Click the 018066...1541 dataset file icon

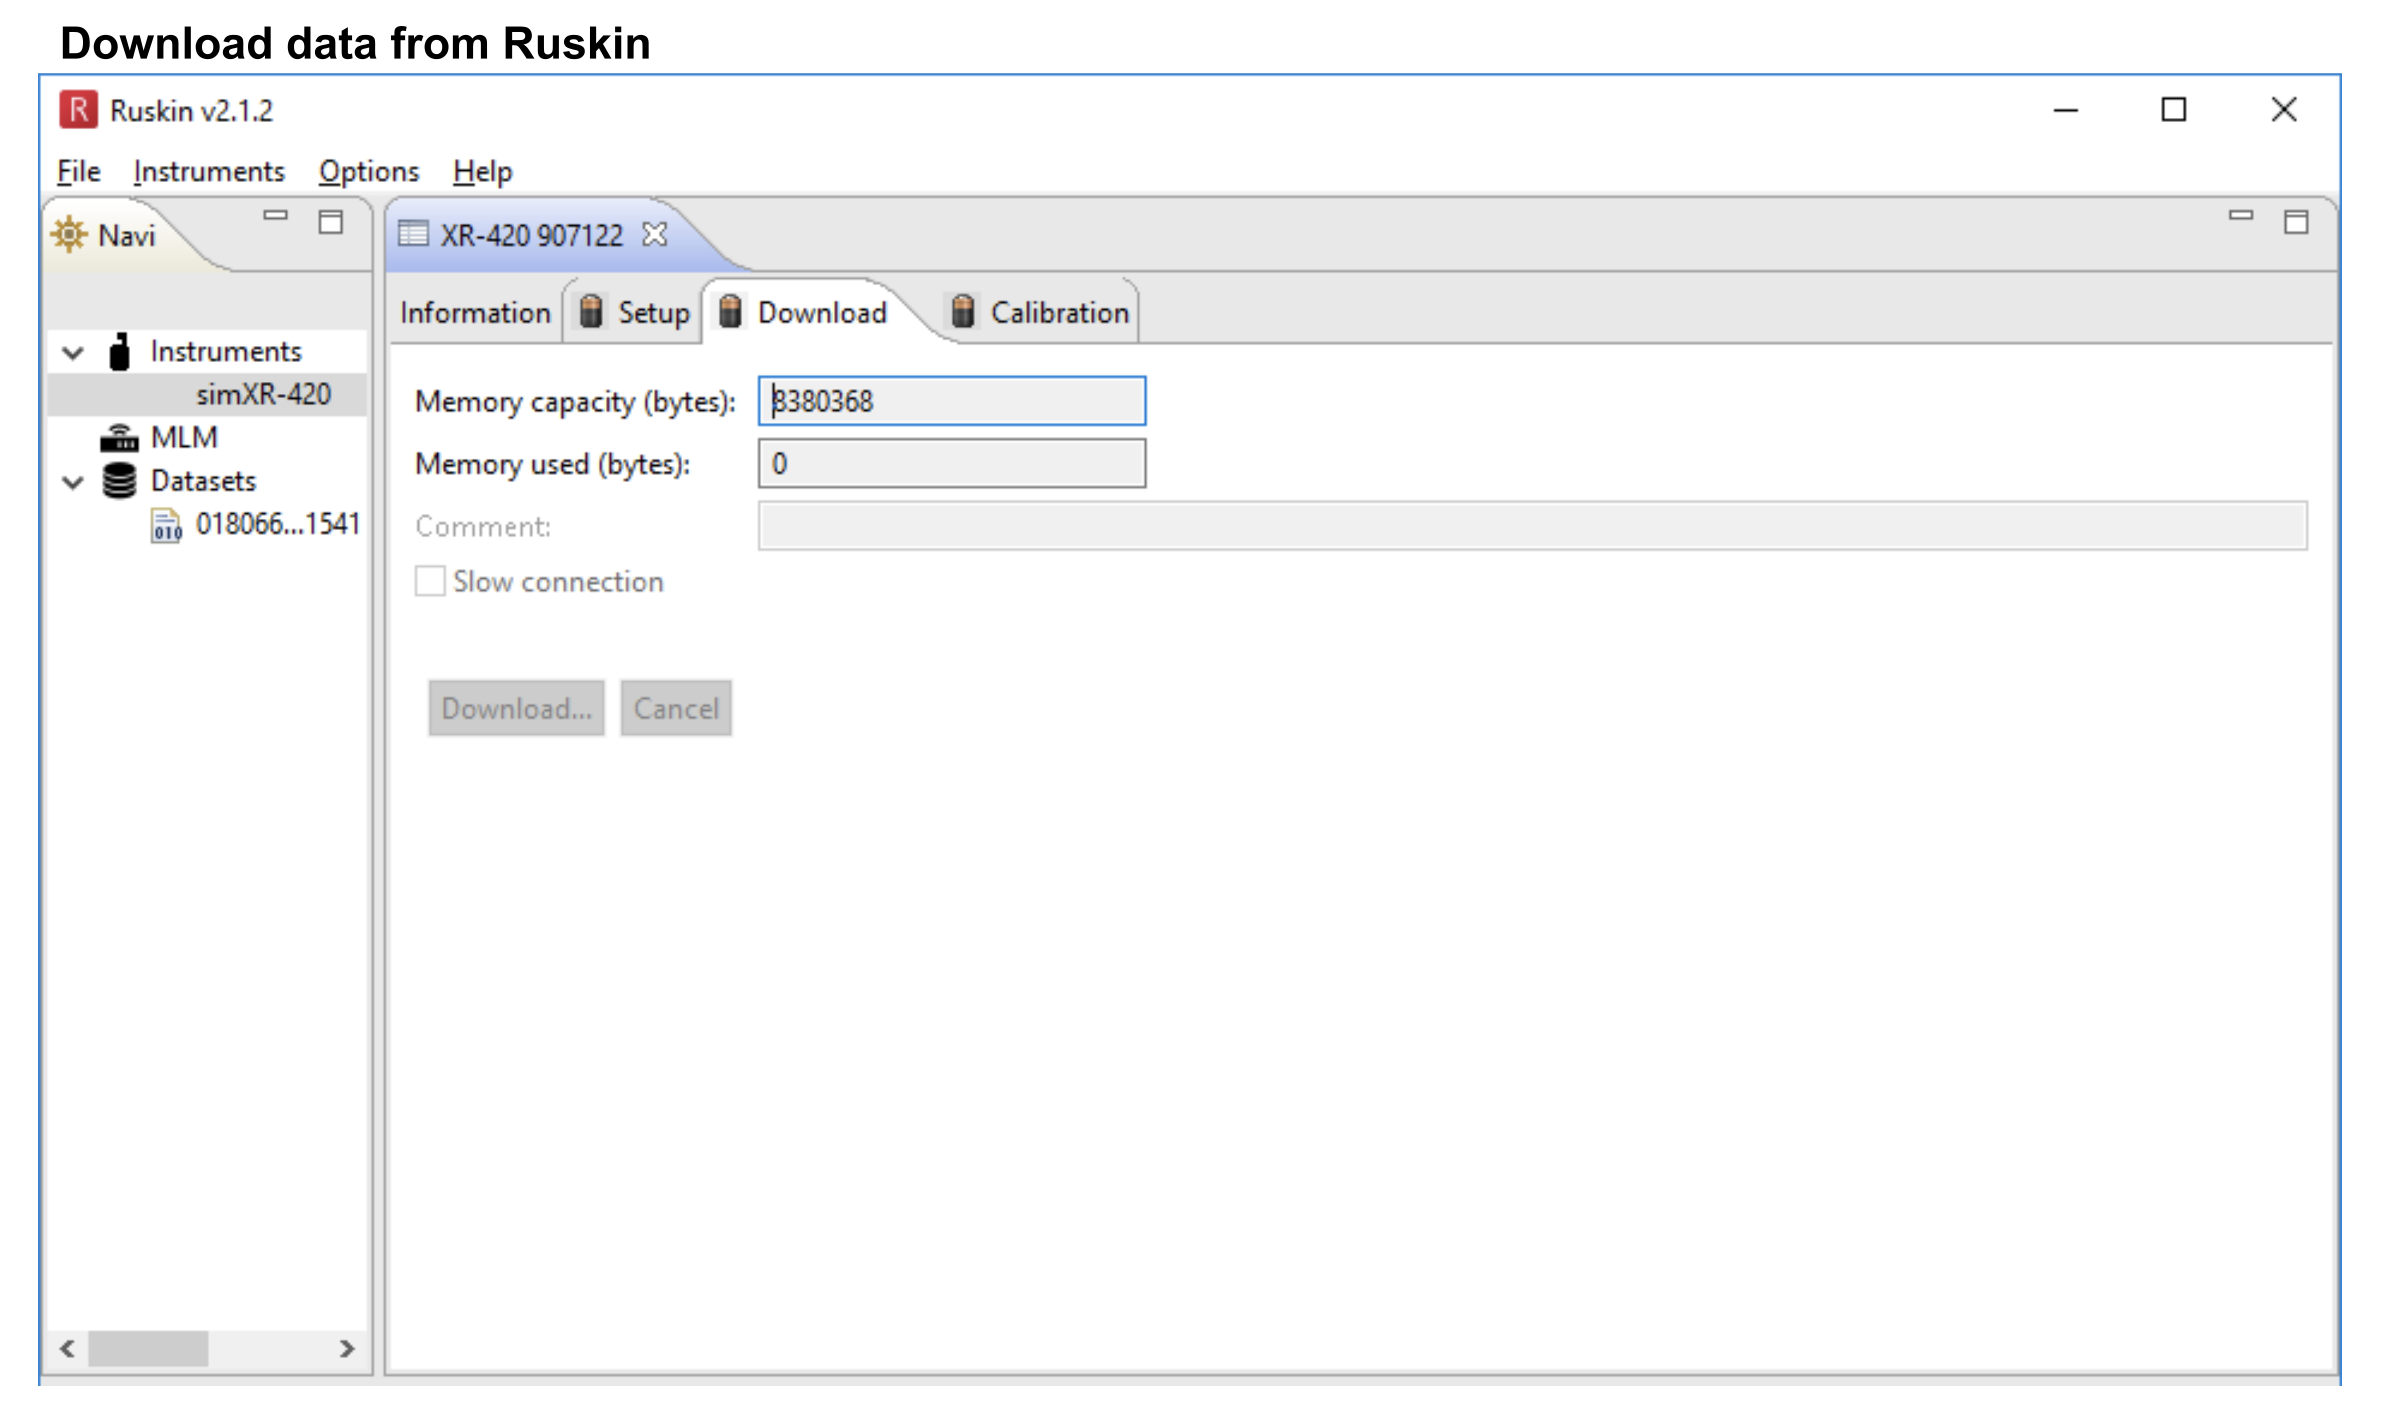coord(167,525)
